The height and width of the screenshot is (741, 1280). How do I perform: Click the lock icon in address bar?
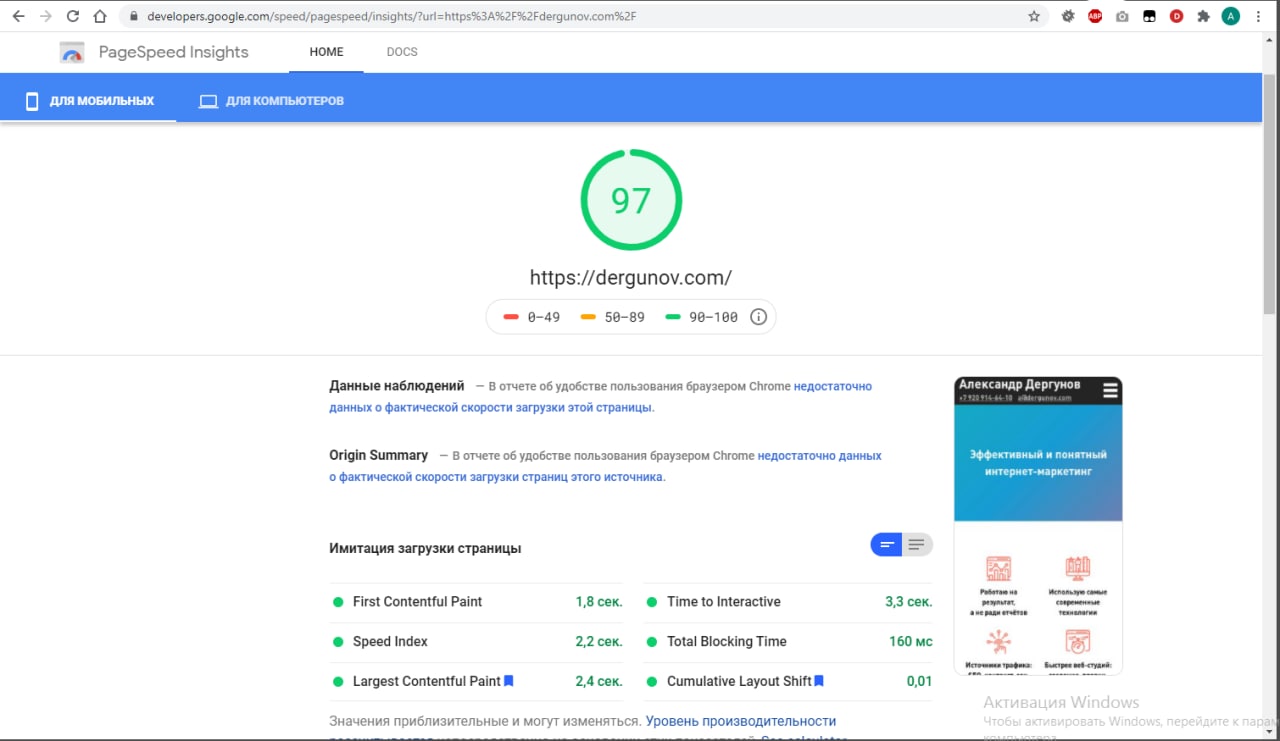point(133,16)
